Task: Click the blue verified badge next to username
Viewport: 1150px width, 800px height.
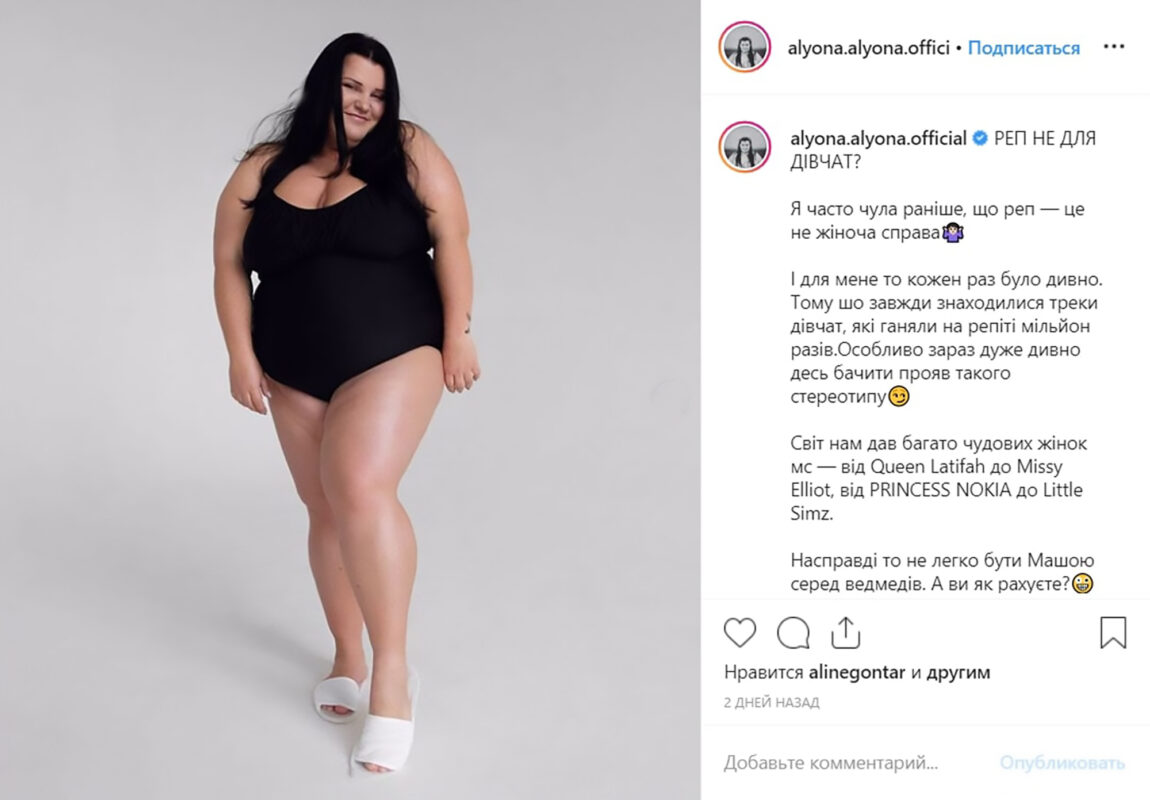Action: point(980,138)
